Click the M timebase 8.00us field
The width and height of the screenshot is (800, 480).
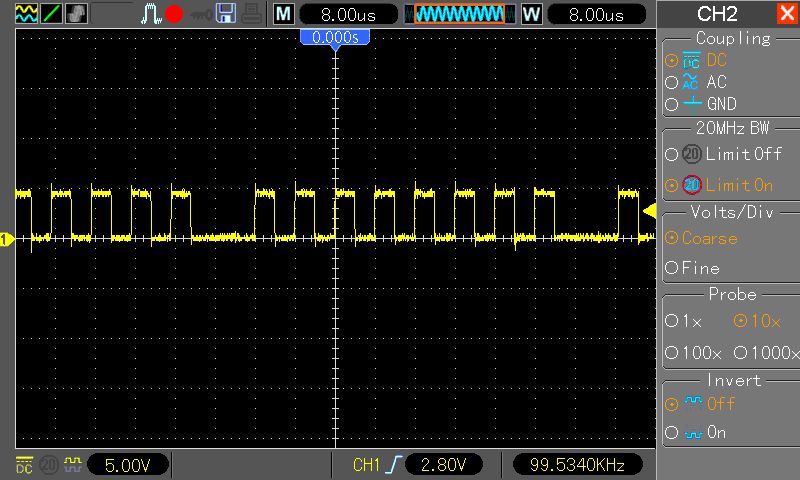coord(339,14)
